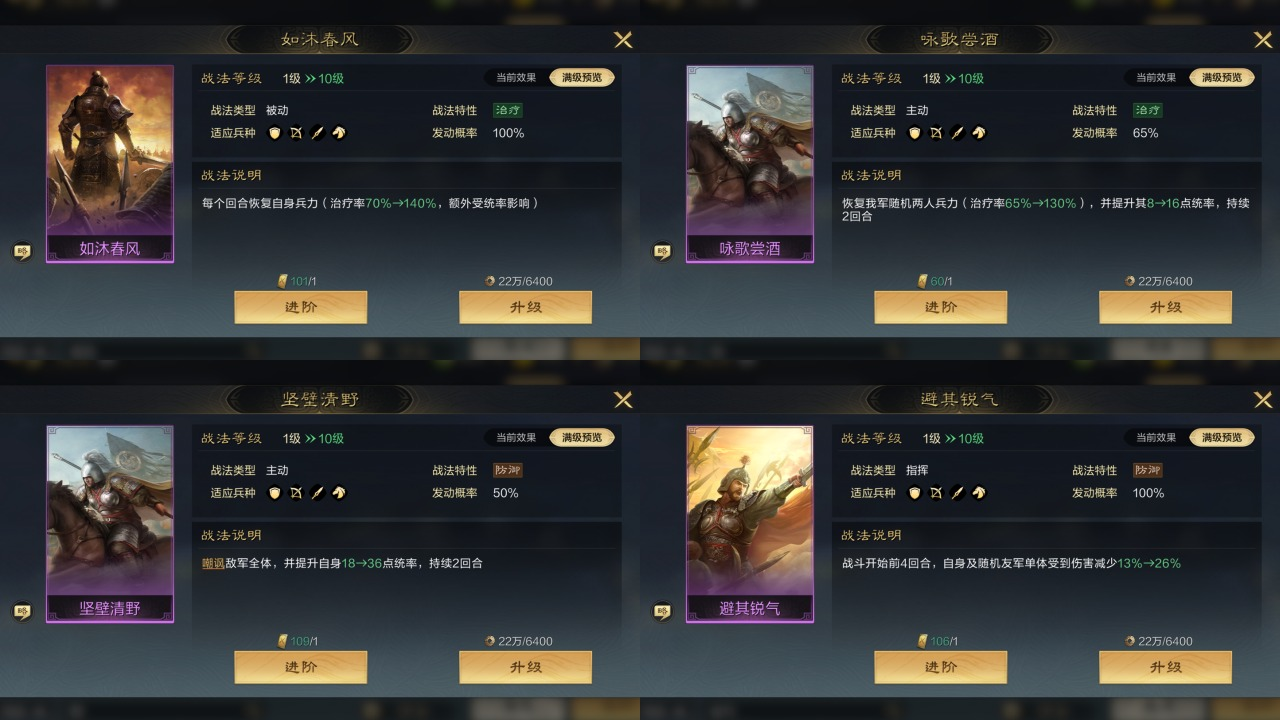Toggle 满级预览 in the 避其锐气 panel
Viewport: 1280px width, 720px height.
[1222, 437]
